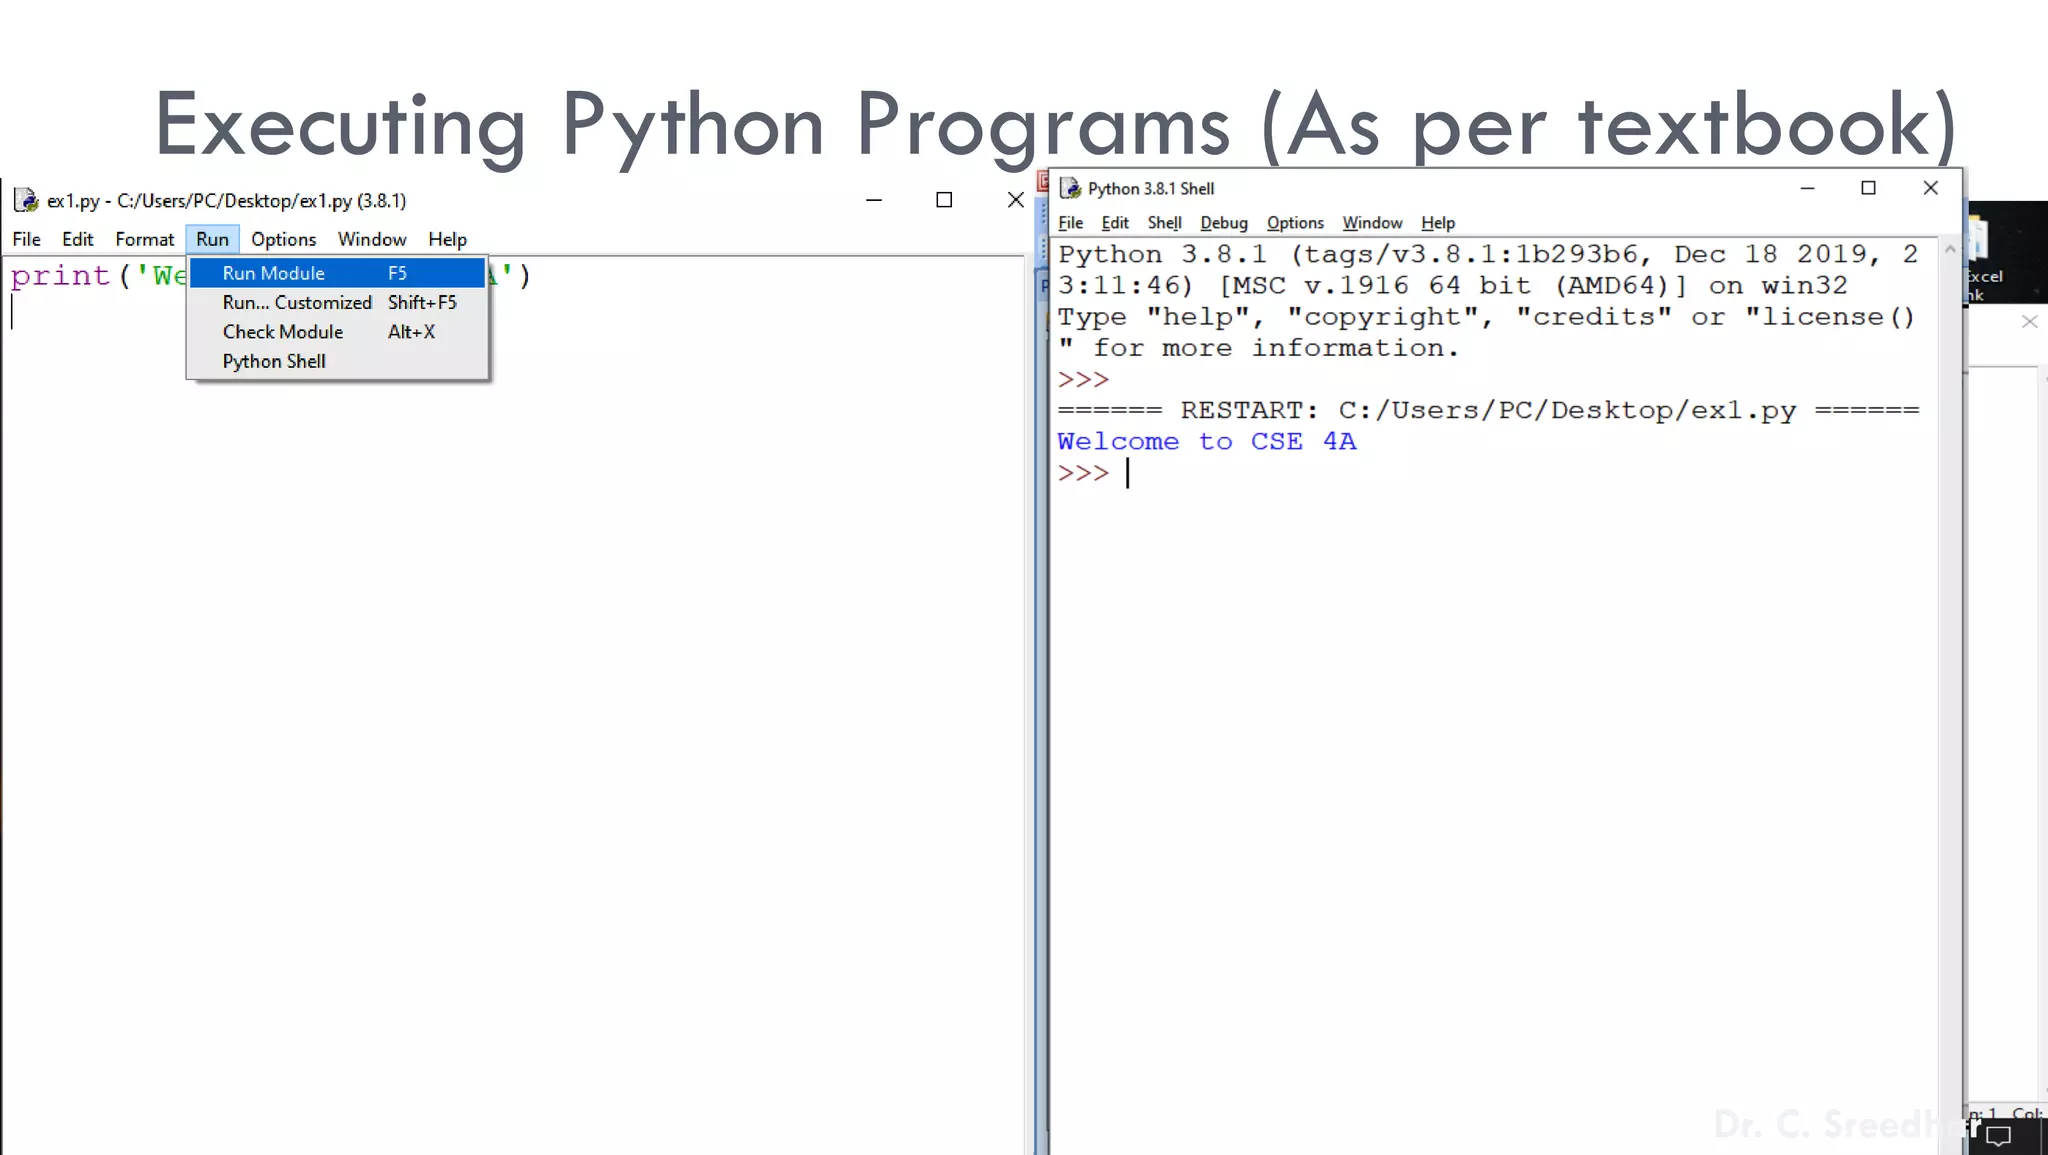Open the Format menu in the editor
Viewport: 2048px width, 1155px height.
(x=144, y=239)
